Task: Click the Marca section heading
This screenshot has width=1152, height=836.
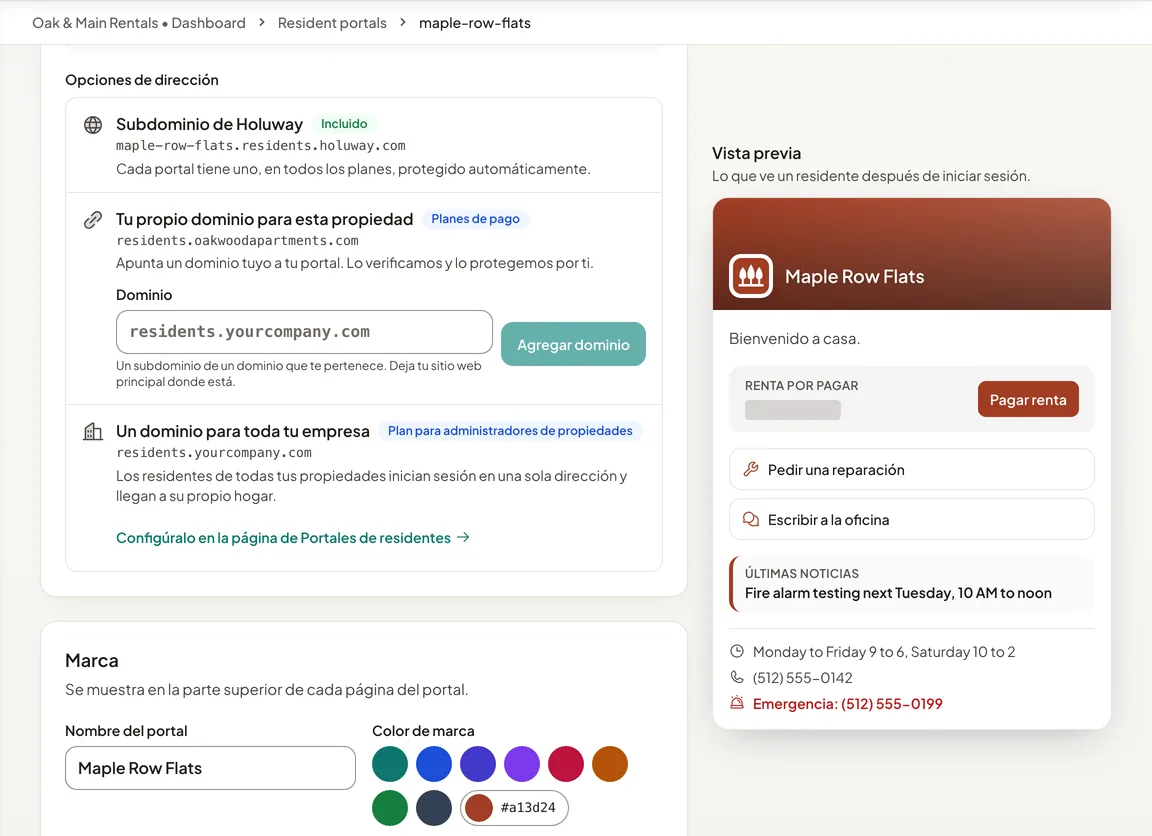Action: tap(92, 660)
